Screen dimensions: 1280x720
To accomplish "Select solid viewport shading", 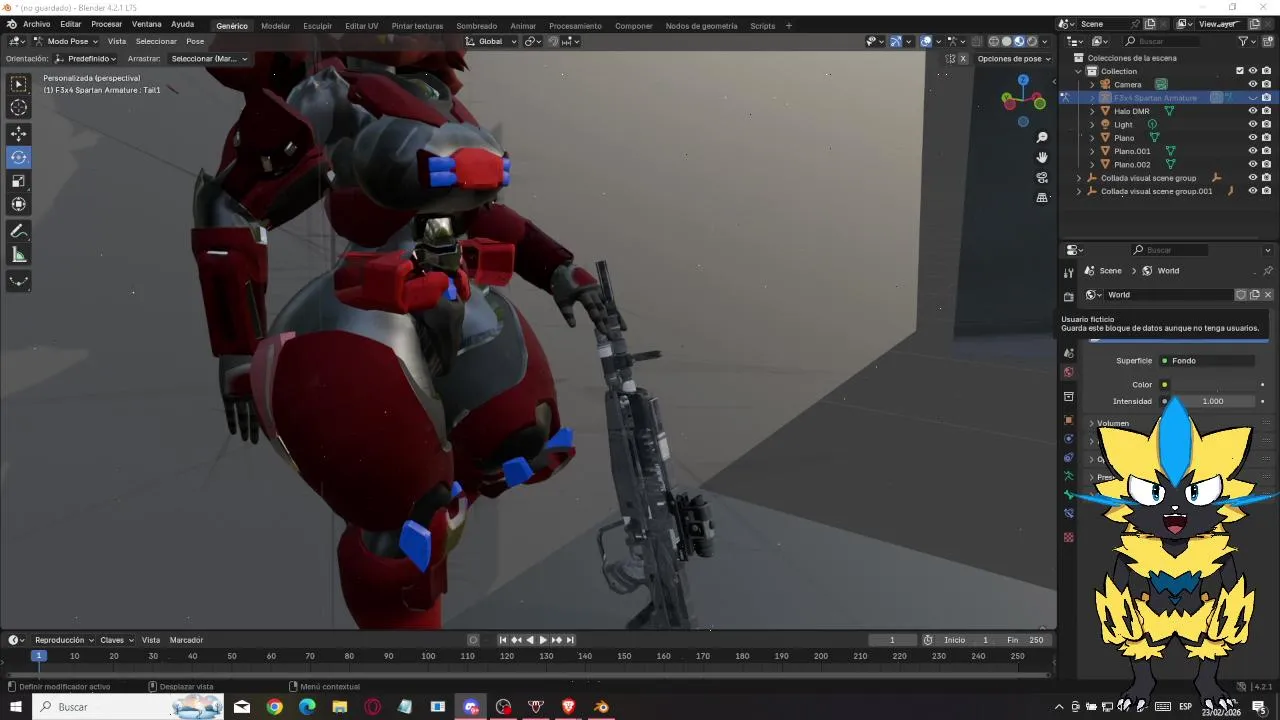I will 1007,41.
